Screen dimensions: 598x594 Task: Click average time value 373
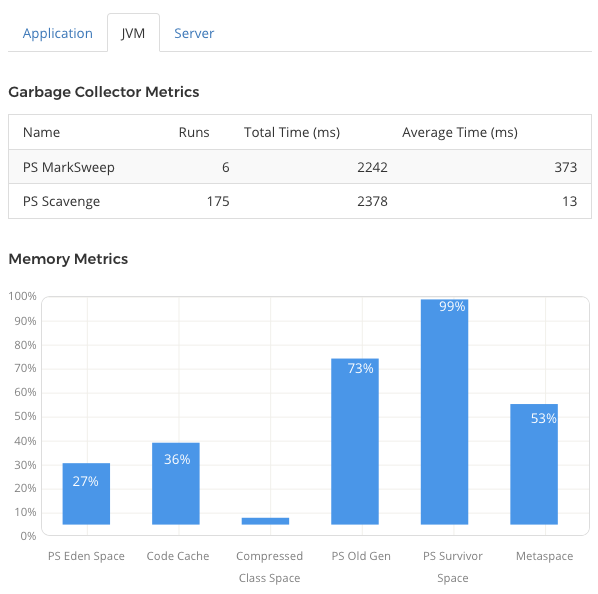click(566, 167)
